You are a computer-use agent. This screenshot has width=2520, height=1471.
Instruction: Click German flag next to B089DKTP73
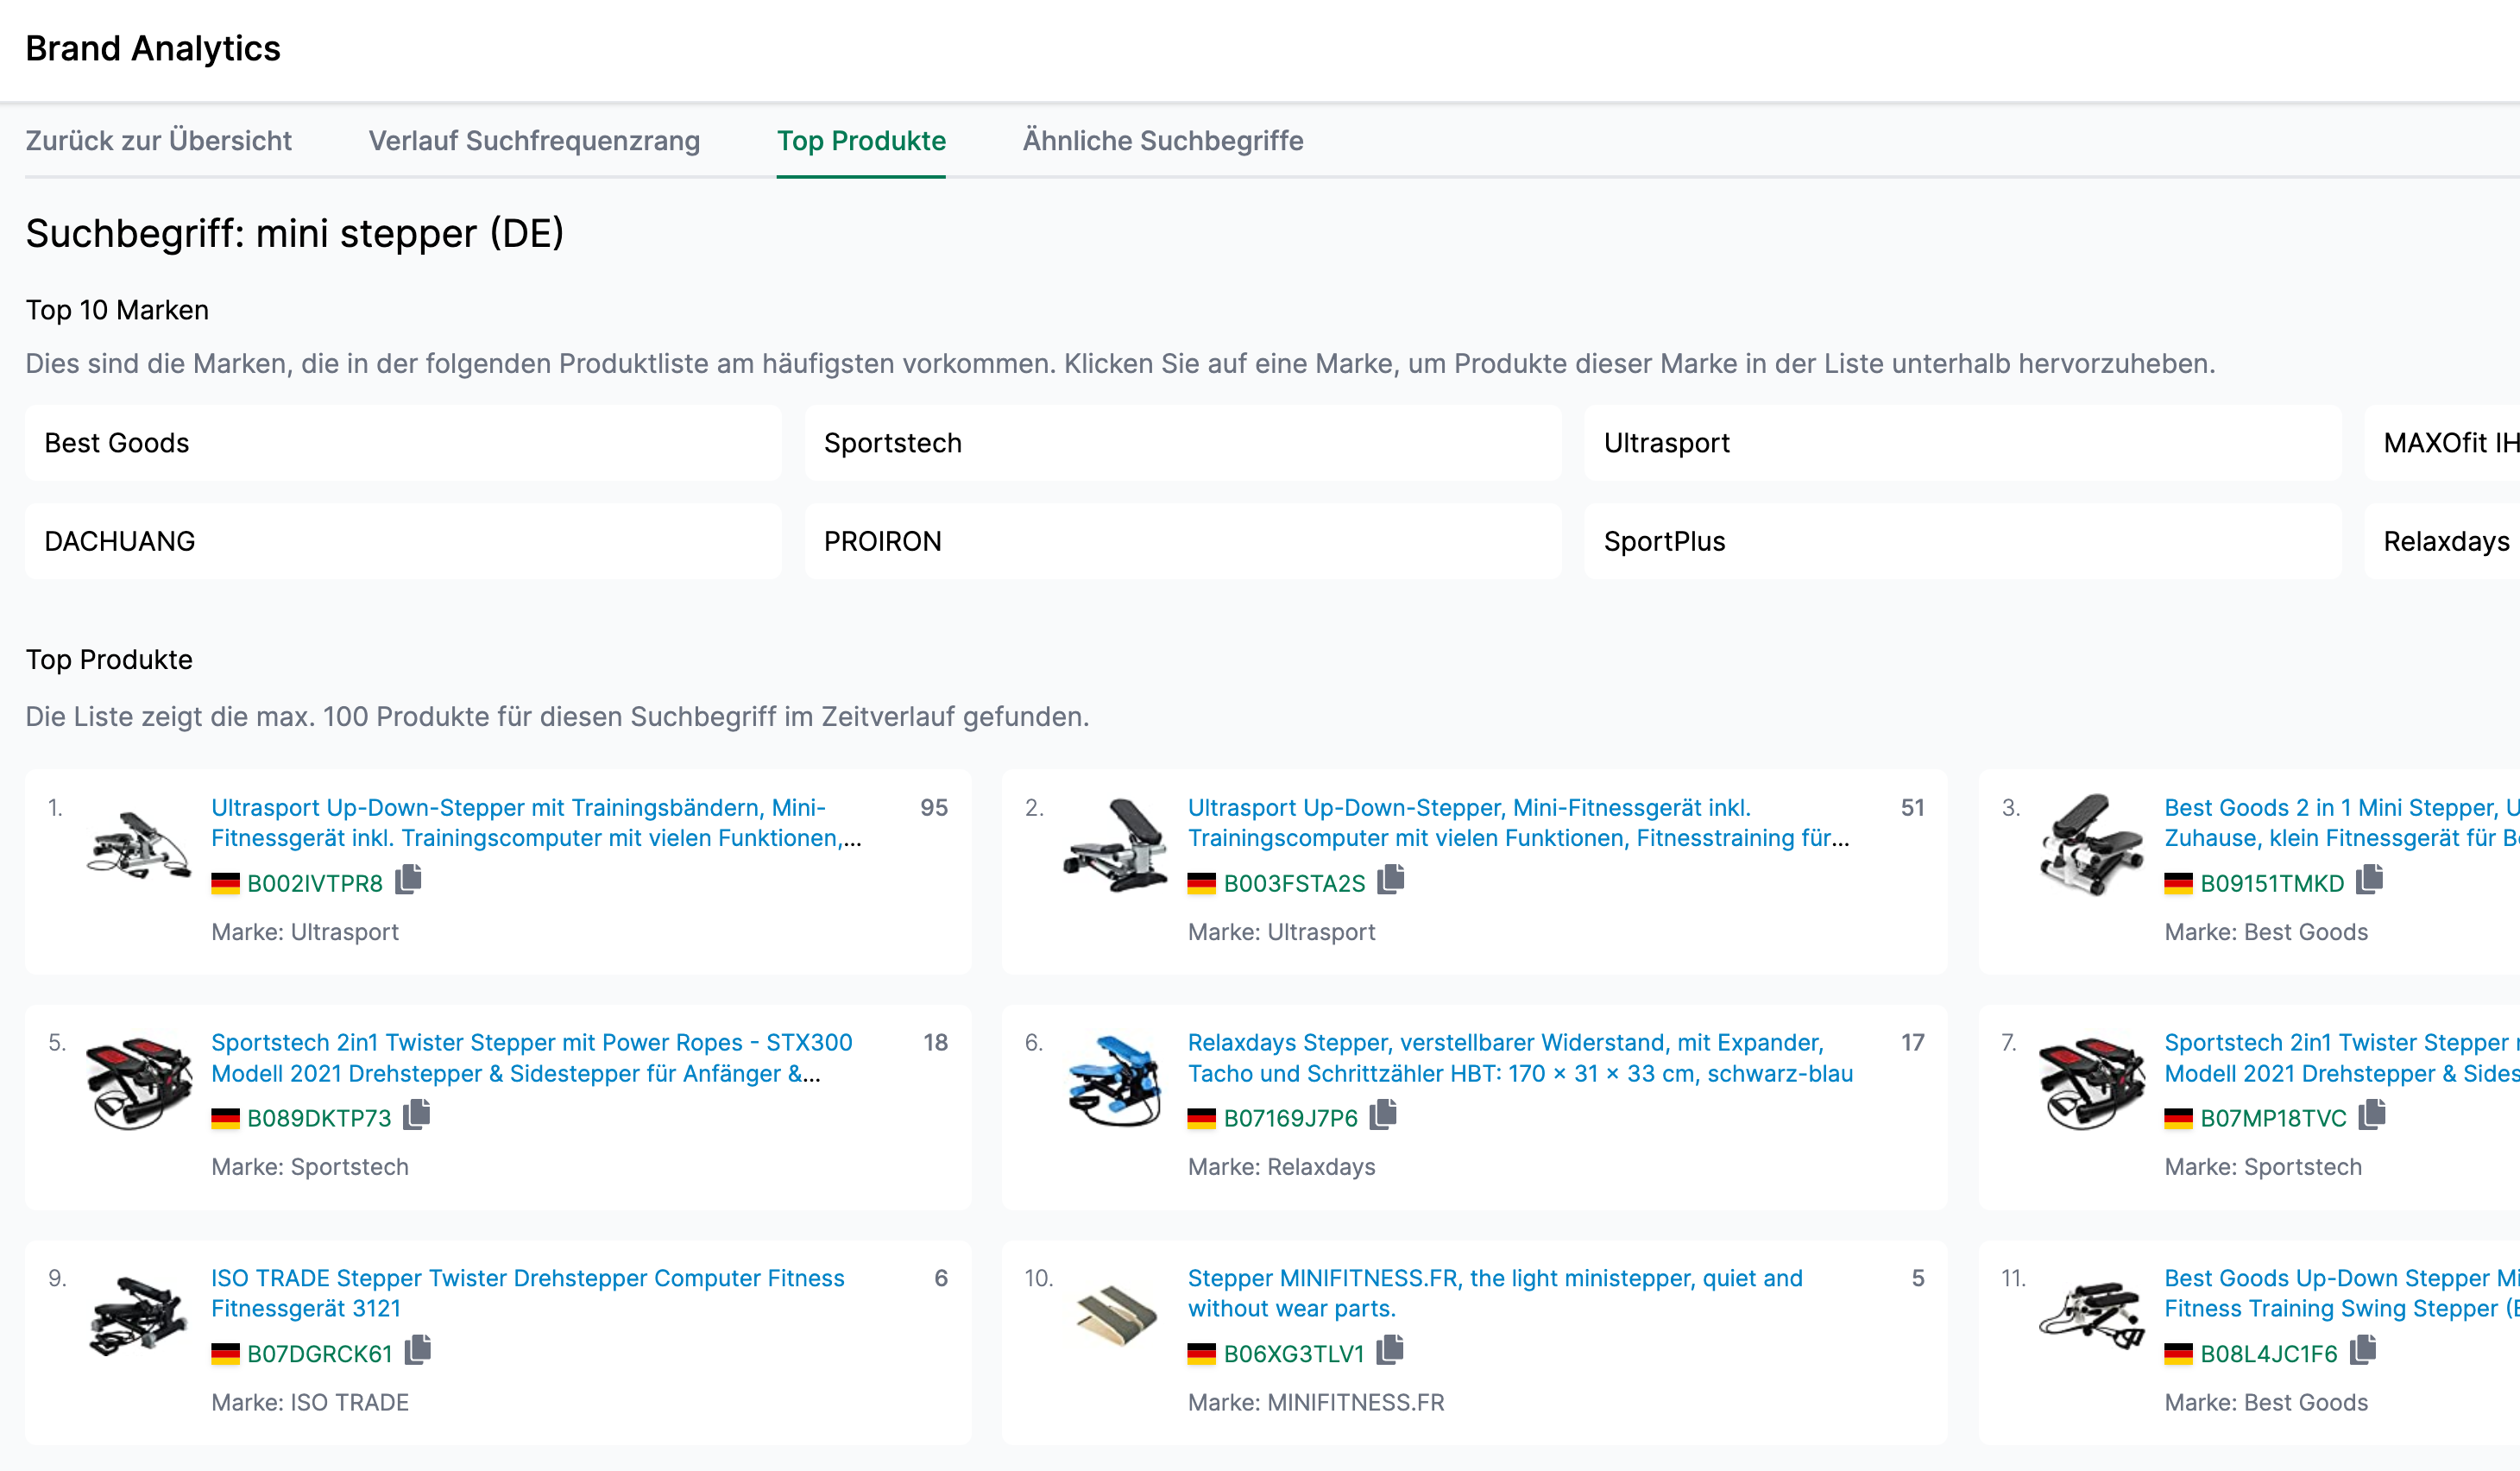click(x=225, y=1119)
